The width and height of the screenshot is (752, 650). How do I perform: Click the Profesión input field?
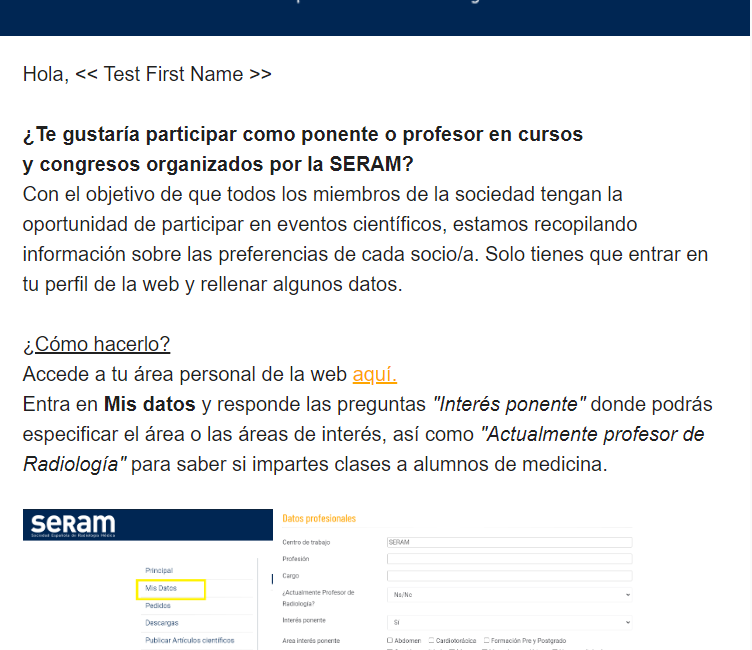[509, 559]
